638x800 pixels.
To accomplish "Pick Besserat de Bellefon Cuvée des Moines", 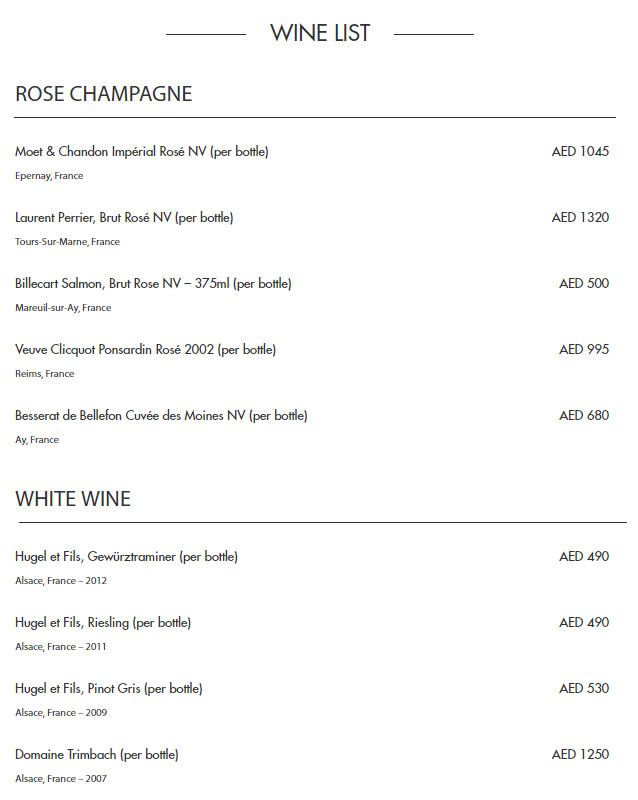I will click(161, 416).
